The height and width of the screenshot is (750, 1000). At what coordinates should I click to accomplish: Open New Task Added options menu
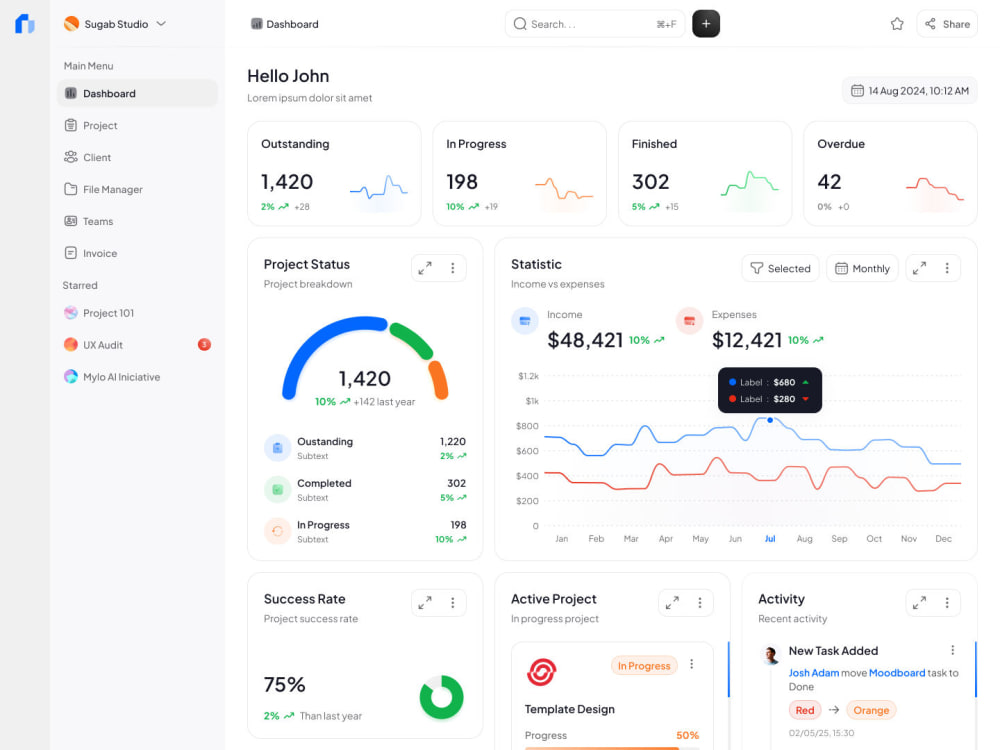pyautogui.click(x=953, y=650)
